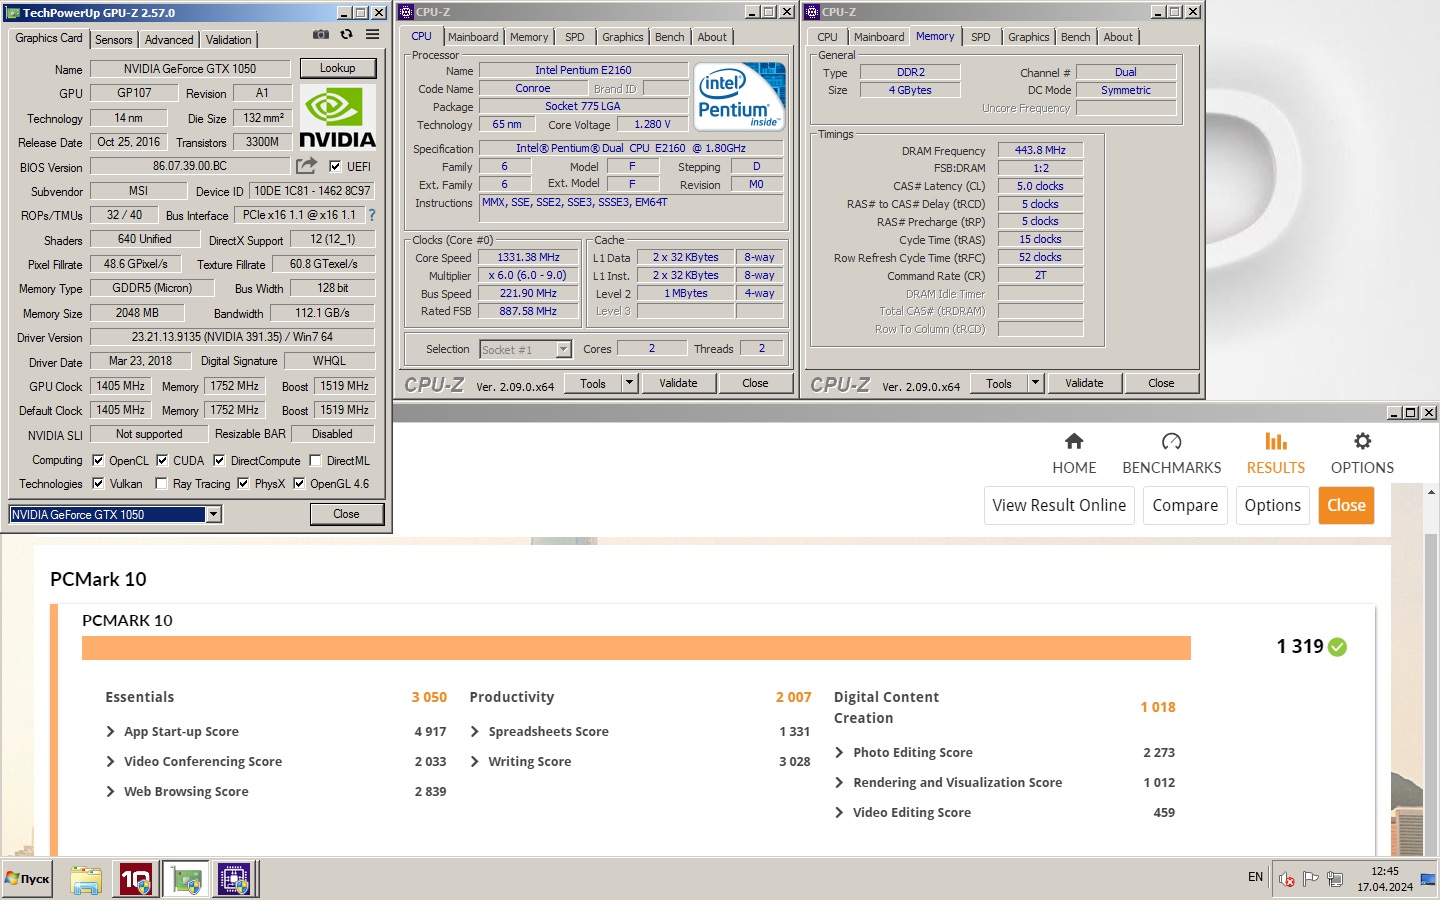Open the file explorer taskbar icon

click(86, 880)
